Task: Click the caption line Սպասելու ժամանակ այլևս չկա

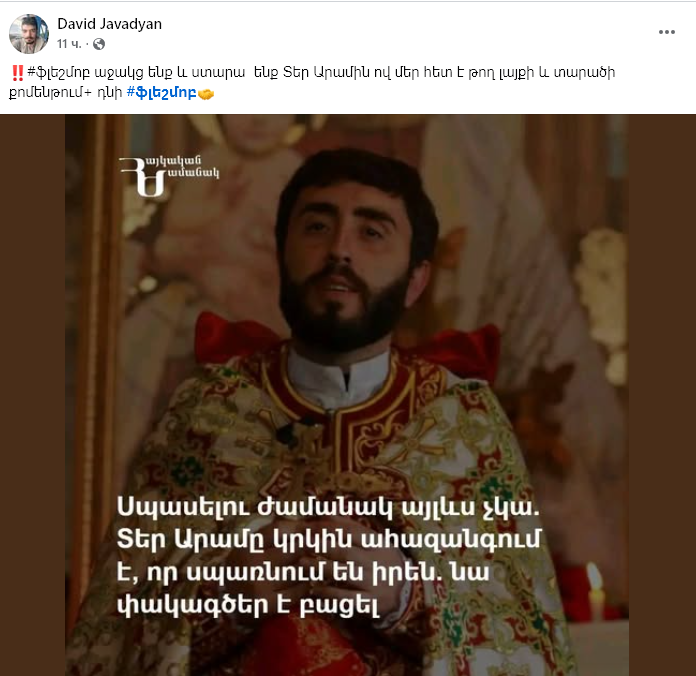Action: 328,507
